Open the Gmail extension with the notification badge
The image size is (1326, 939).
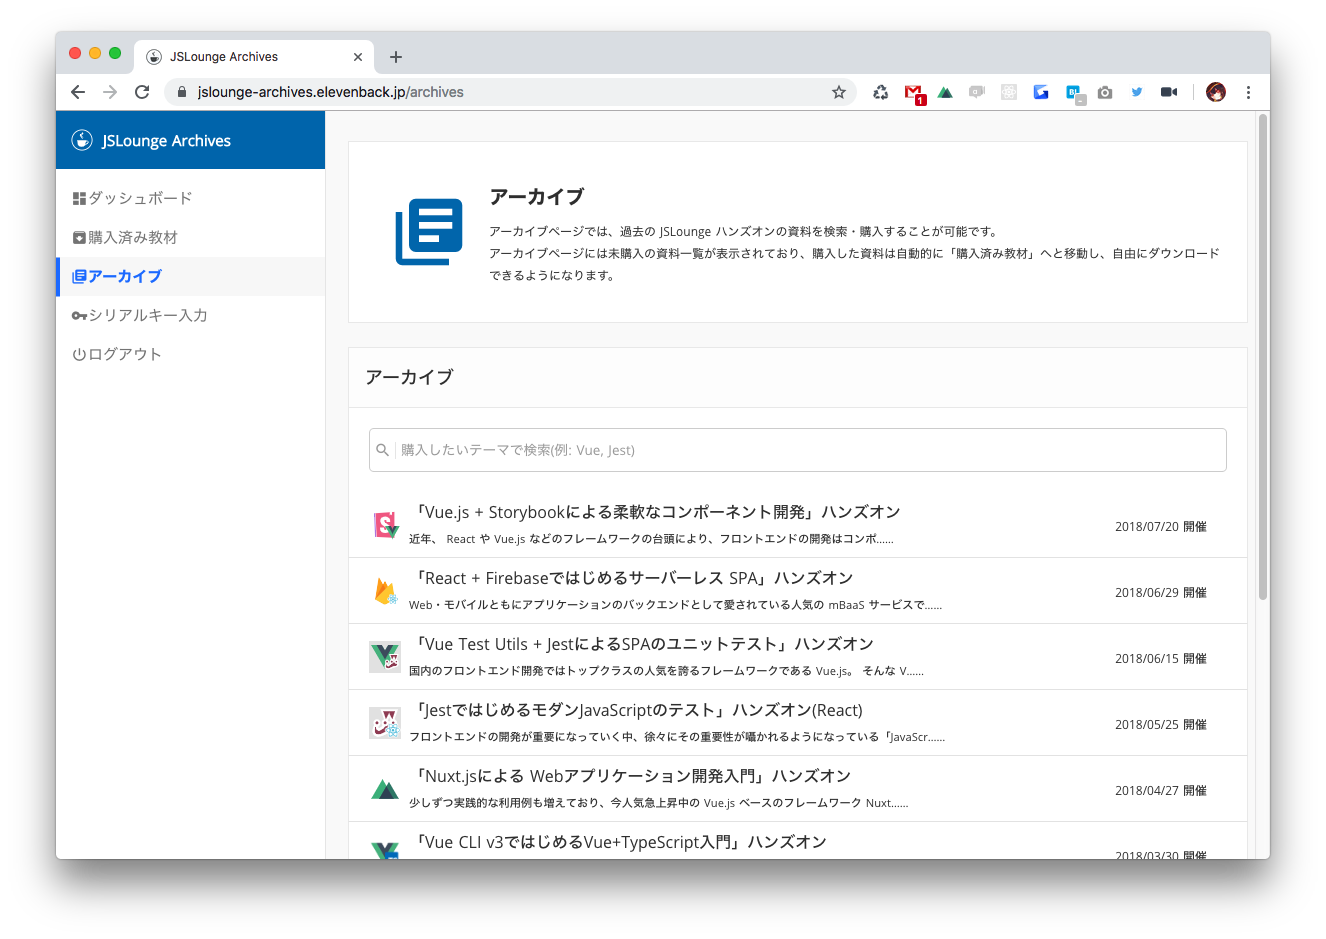click(913, 91)
